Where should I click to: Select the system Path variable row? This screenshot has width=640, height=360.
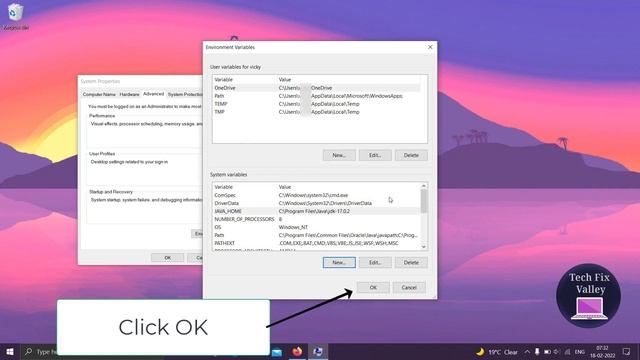click(316, 235)
